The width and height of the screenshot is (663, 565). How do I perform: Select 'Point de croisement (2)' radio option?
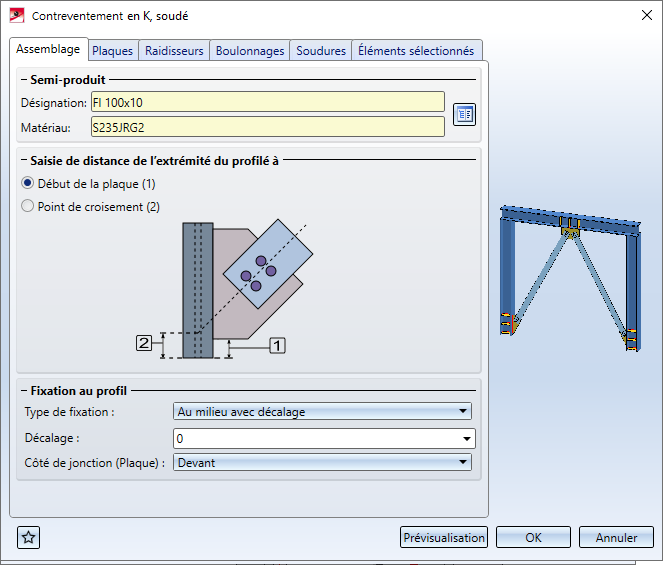click(28, 207)
